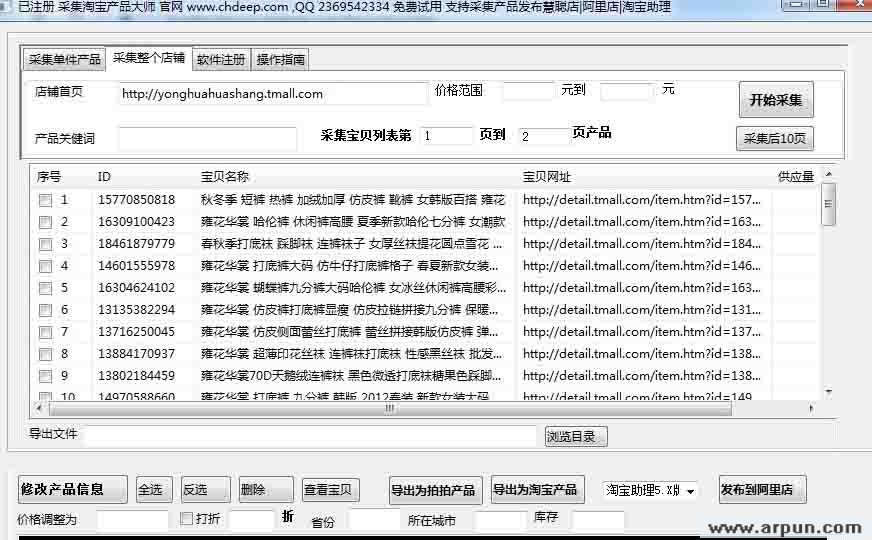Screen dimensions: 872x540
Task: Click the URL ending id=146...
Action: pos(642,266)
